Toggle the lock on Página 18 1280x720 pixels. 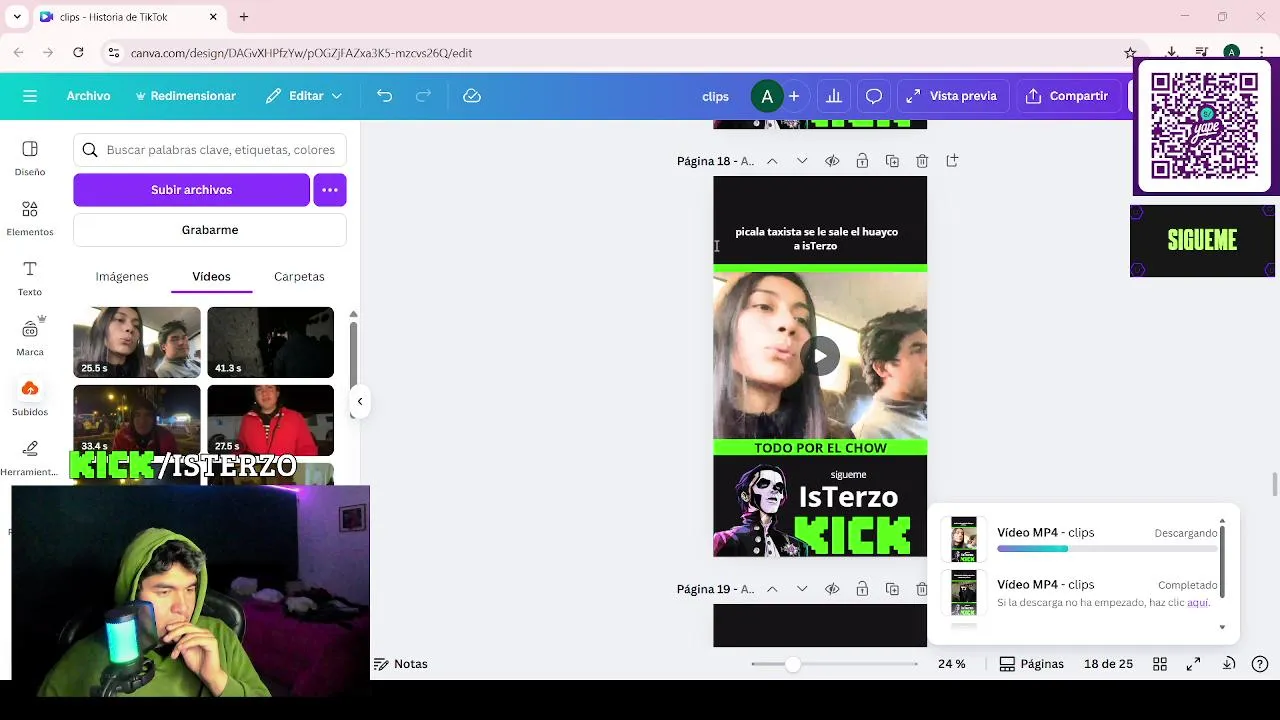point(862,161)
